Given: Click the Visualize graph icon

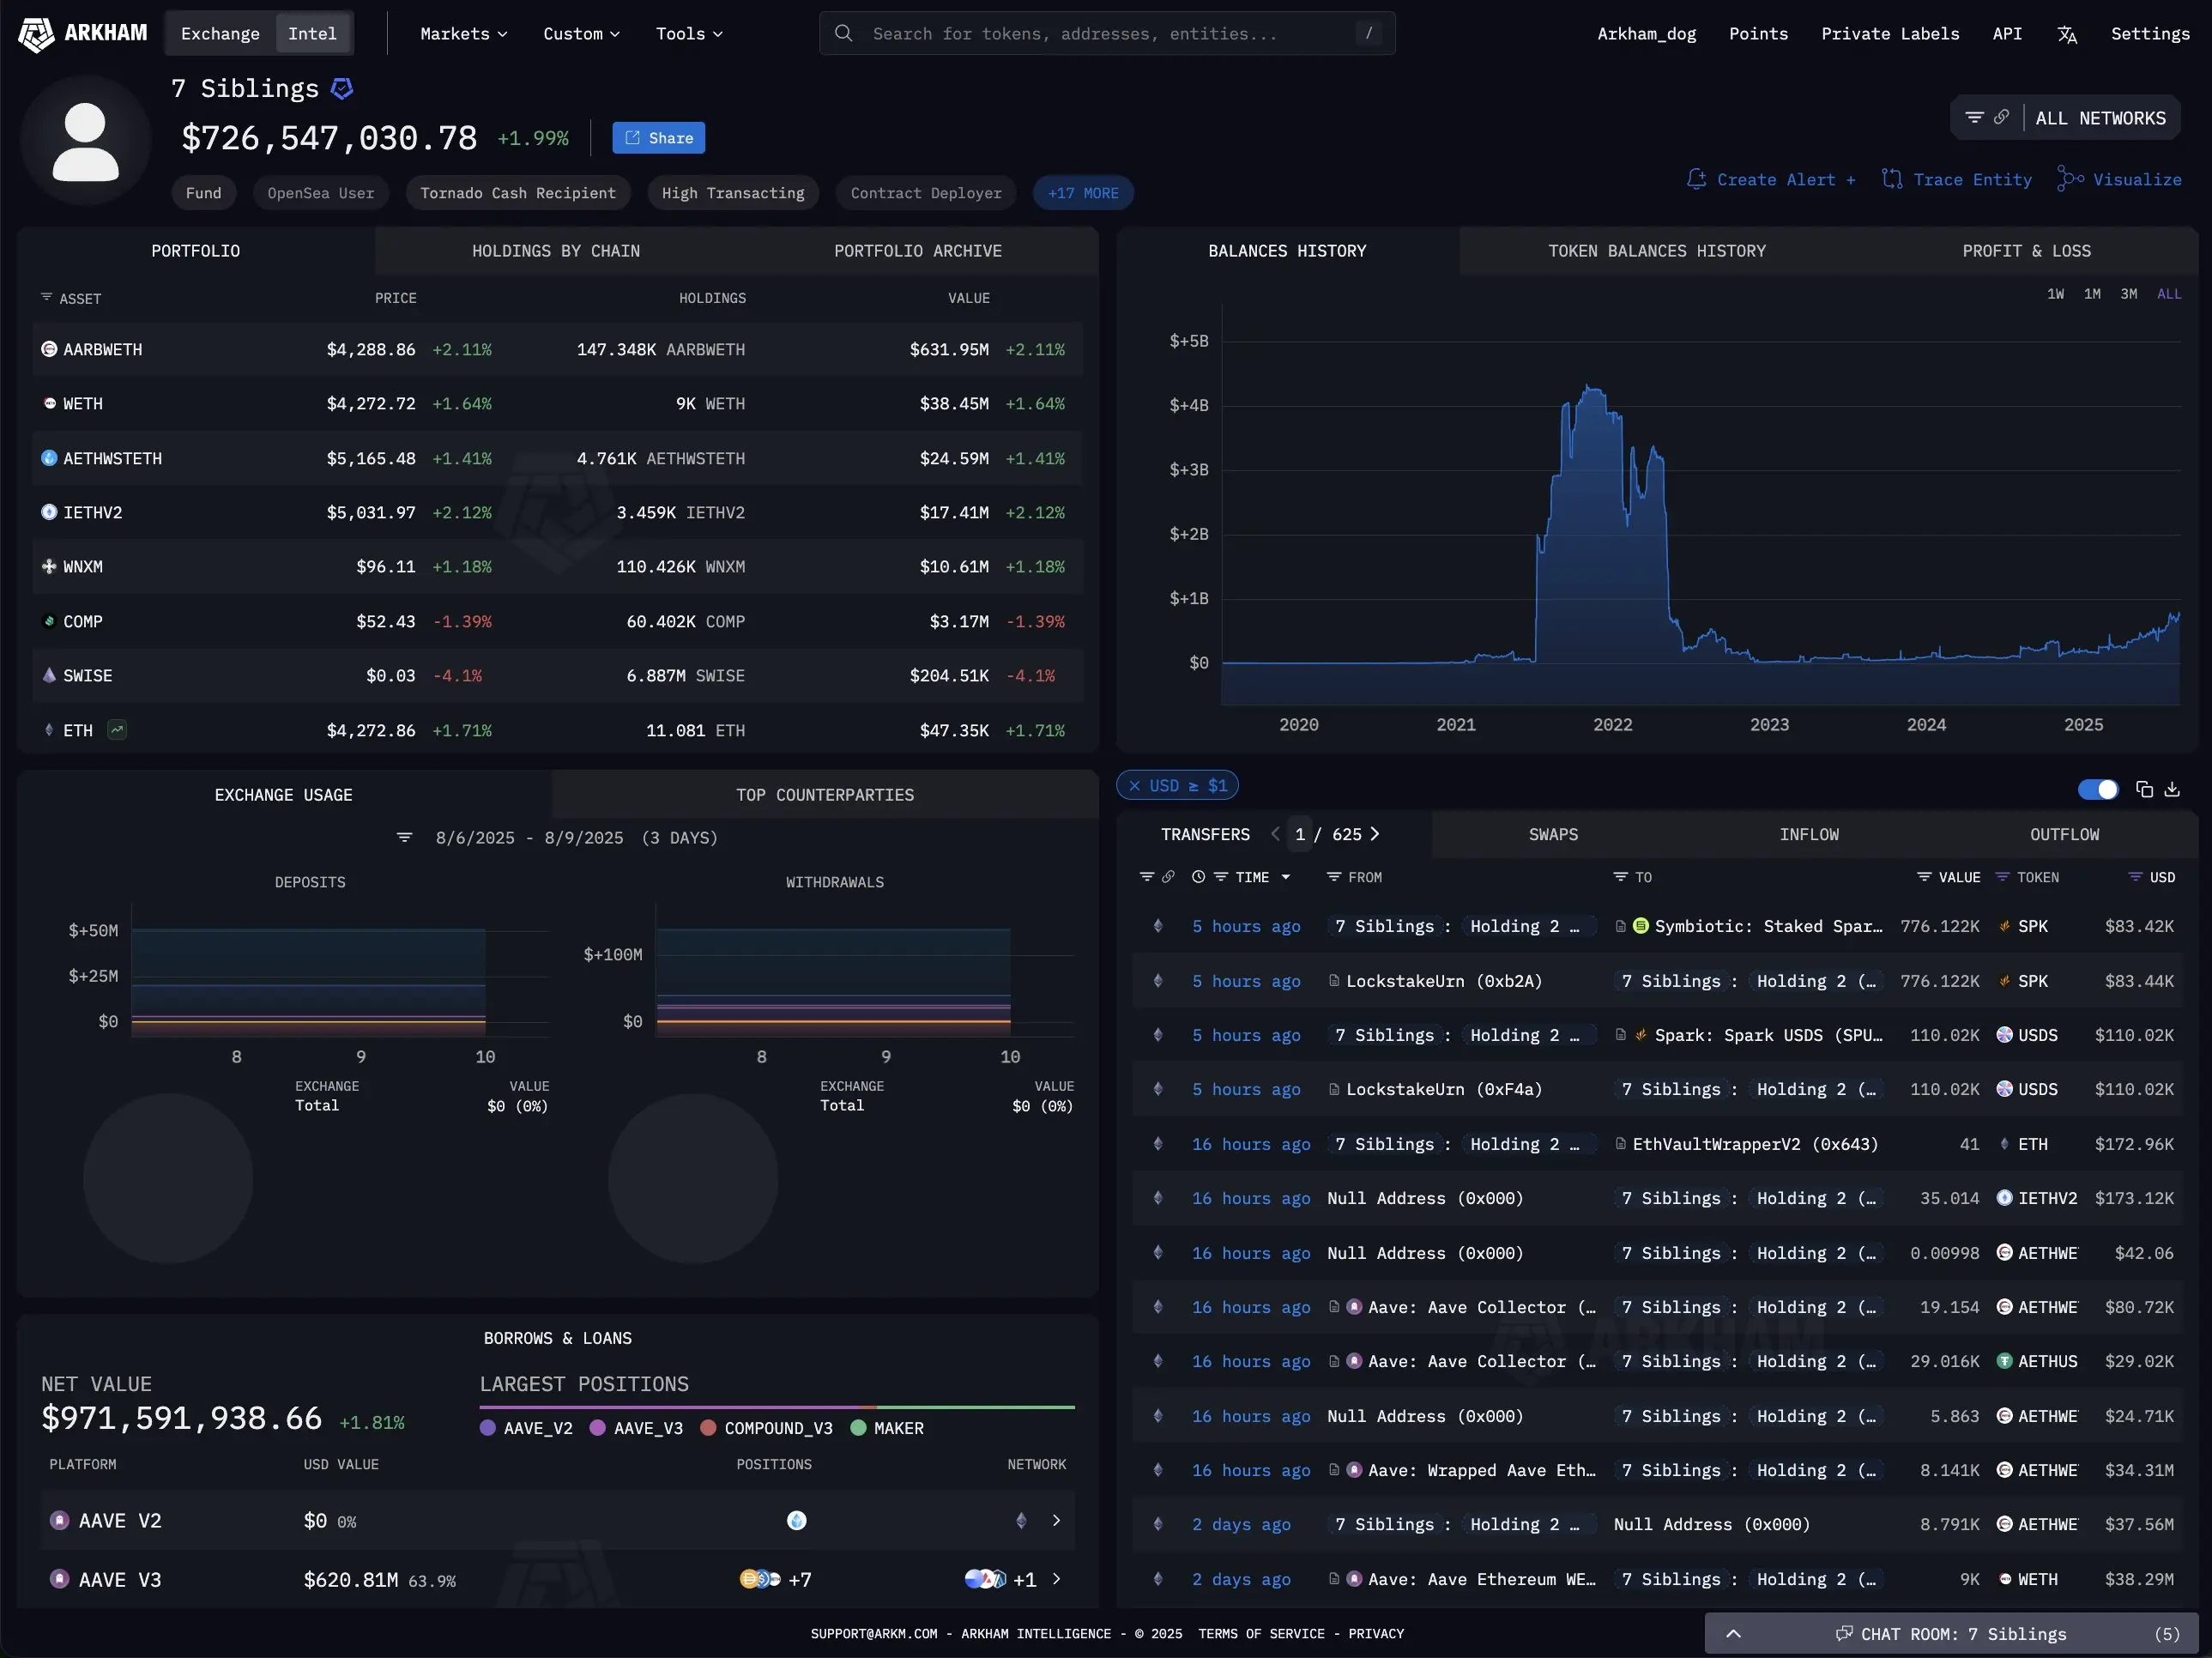Looking at the screenshot, I should pyautogui.click(x=2070, y=179).
